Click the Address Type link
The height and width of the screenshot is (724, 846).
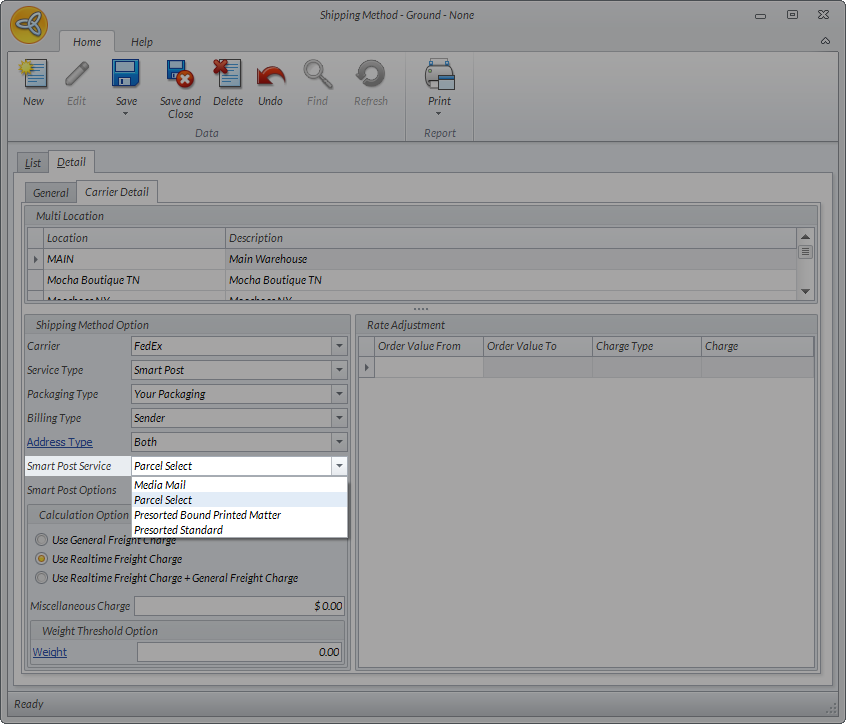click(x=59, y=442)
